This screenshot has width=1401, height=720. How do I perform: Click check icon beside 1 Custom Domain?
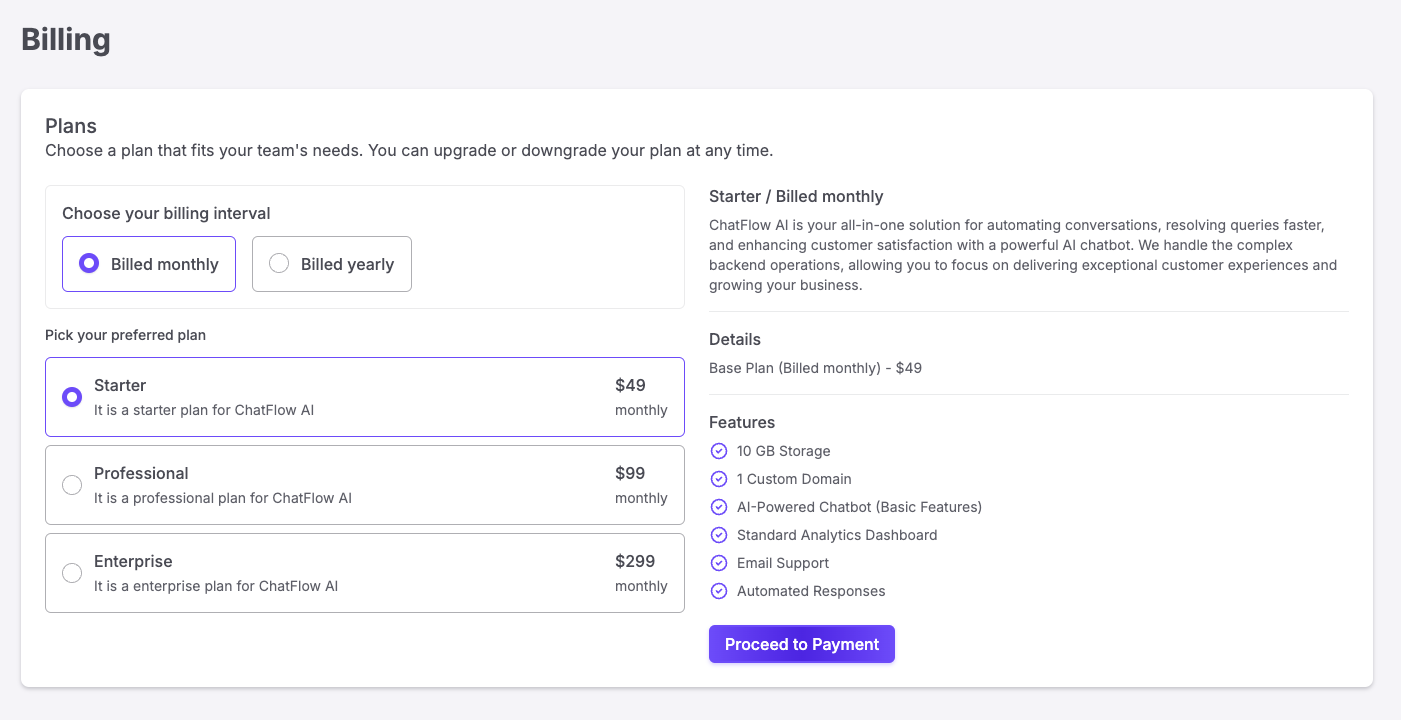coord(718,479)
